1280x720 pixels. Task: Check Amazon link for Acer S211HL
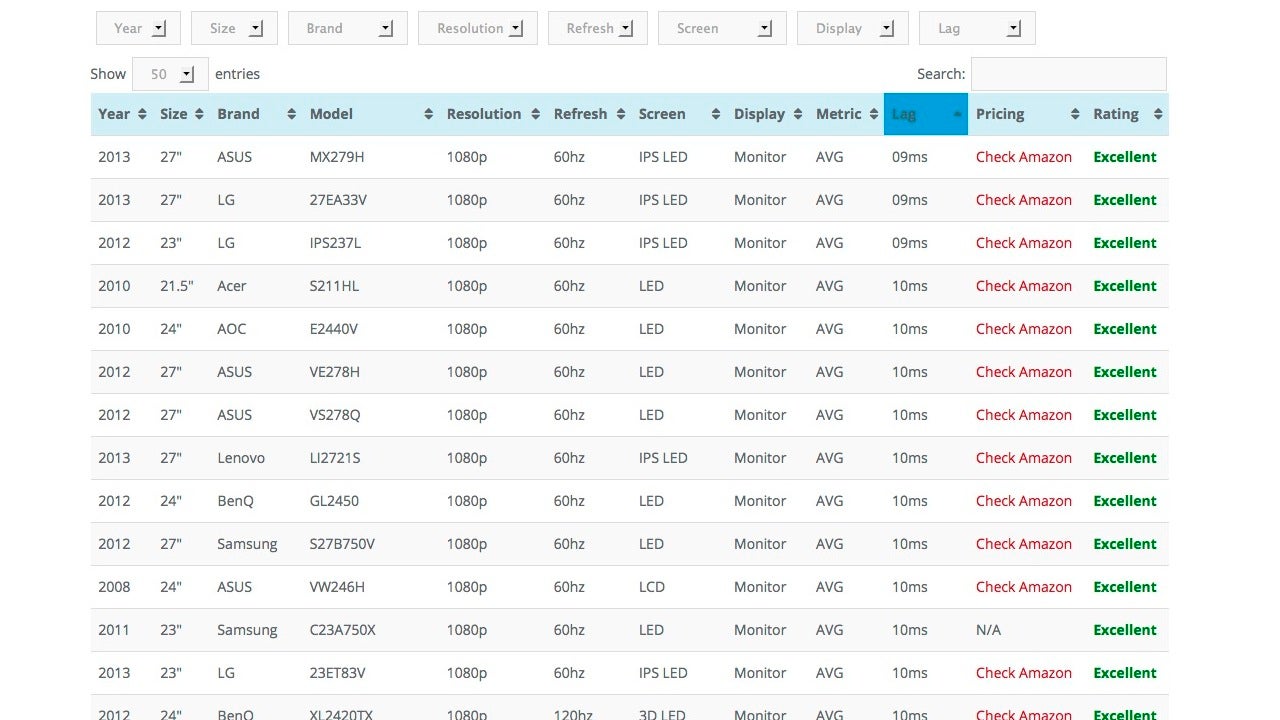point(1023,286)
